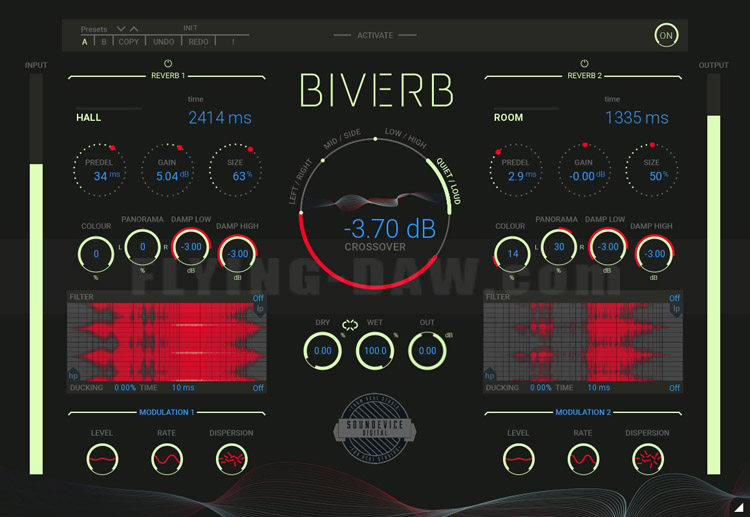The width and height of the screenshot is (750, 517).
Task: Click Reverb 2 DAMP LOW knob
Action: click(x=608, y=247)
